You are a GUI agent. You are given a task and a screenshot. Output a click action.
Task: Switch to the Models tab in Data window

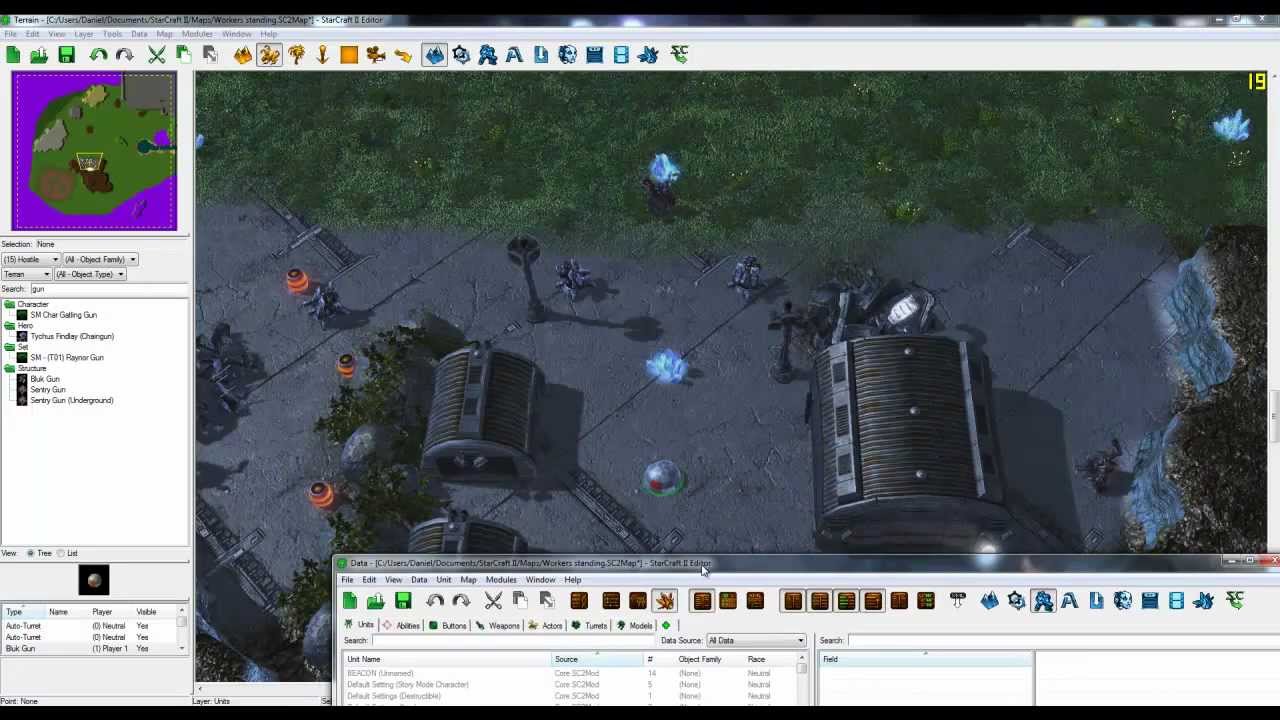coord(635,626)
